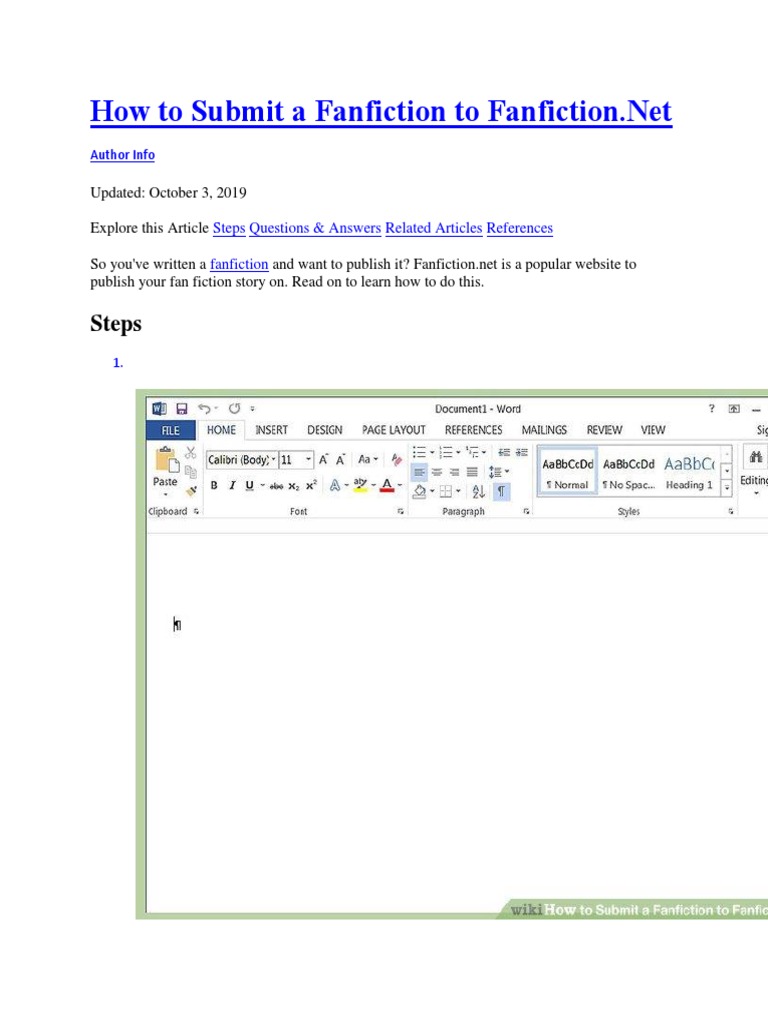Screen dimensions: 768x1024
Task: Switch to the REVIEW tab
Action: coord(604,430)
